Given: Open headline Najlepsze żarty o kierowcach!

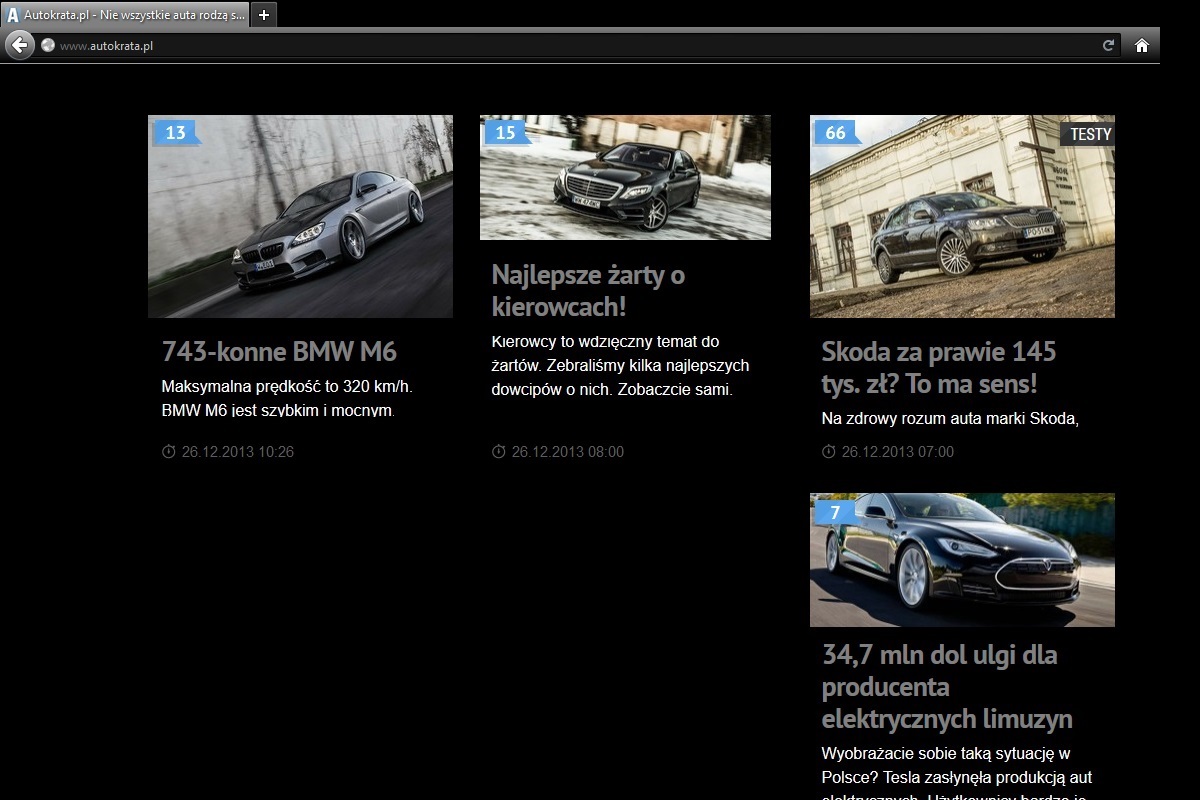Looking at the screenshot, I should coord(588,290).
